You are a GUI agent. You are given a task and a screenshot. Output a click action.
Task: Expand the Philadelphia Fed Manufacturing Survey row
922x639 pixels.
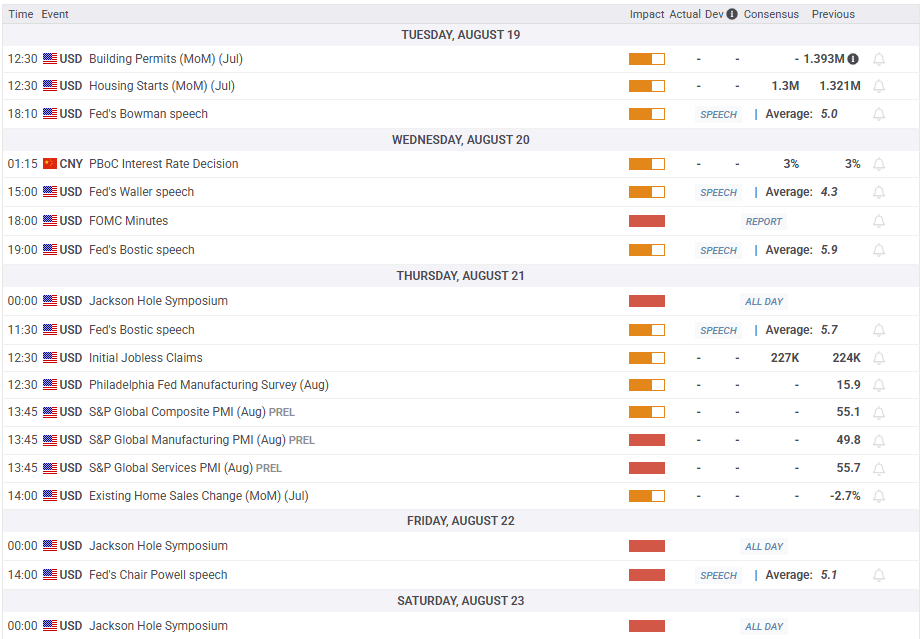click(208, 385)
